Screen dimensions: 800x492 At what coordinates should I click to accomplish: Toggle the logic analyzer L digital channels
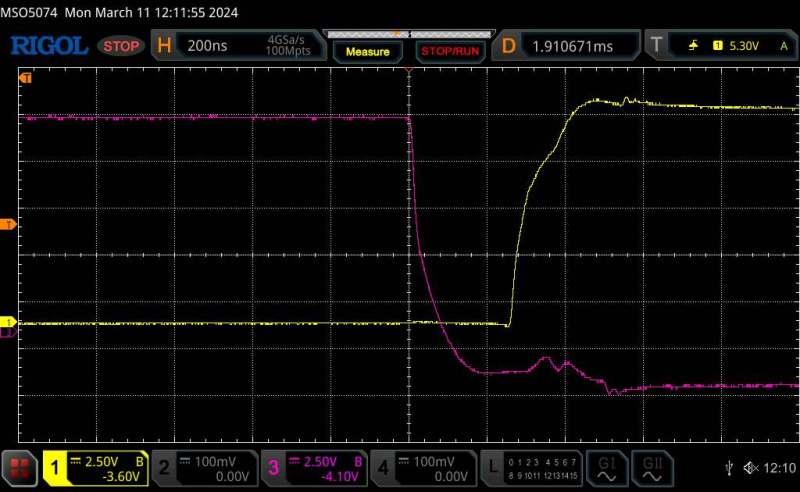pos(530,467)
